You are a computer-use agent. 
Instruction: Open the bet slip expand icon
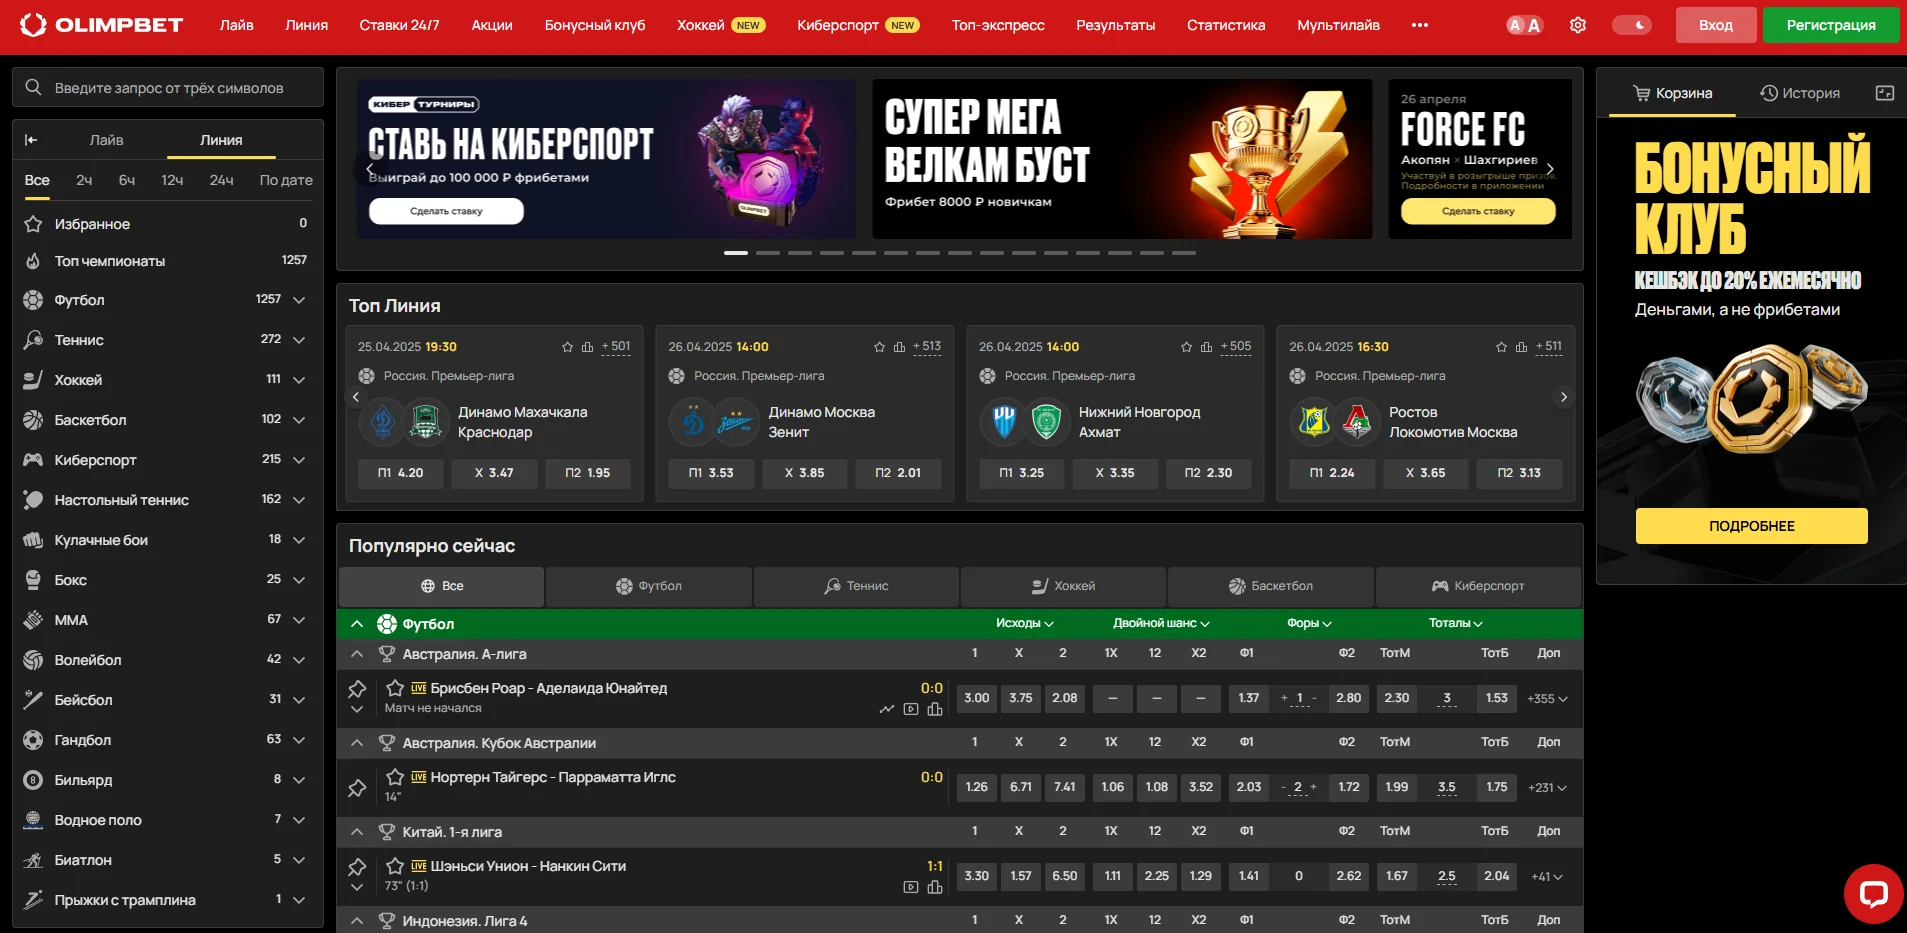[x=1885, y=93]
